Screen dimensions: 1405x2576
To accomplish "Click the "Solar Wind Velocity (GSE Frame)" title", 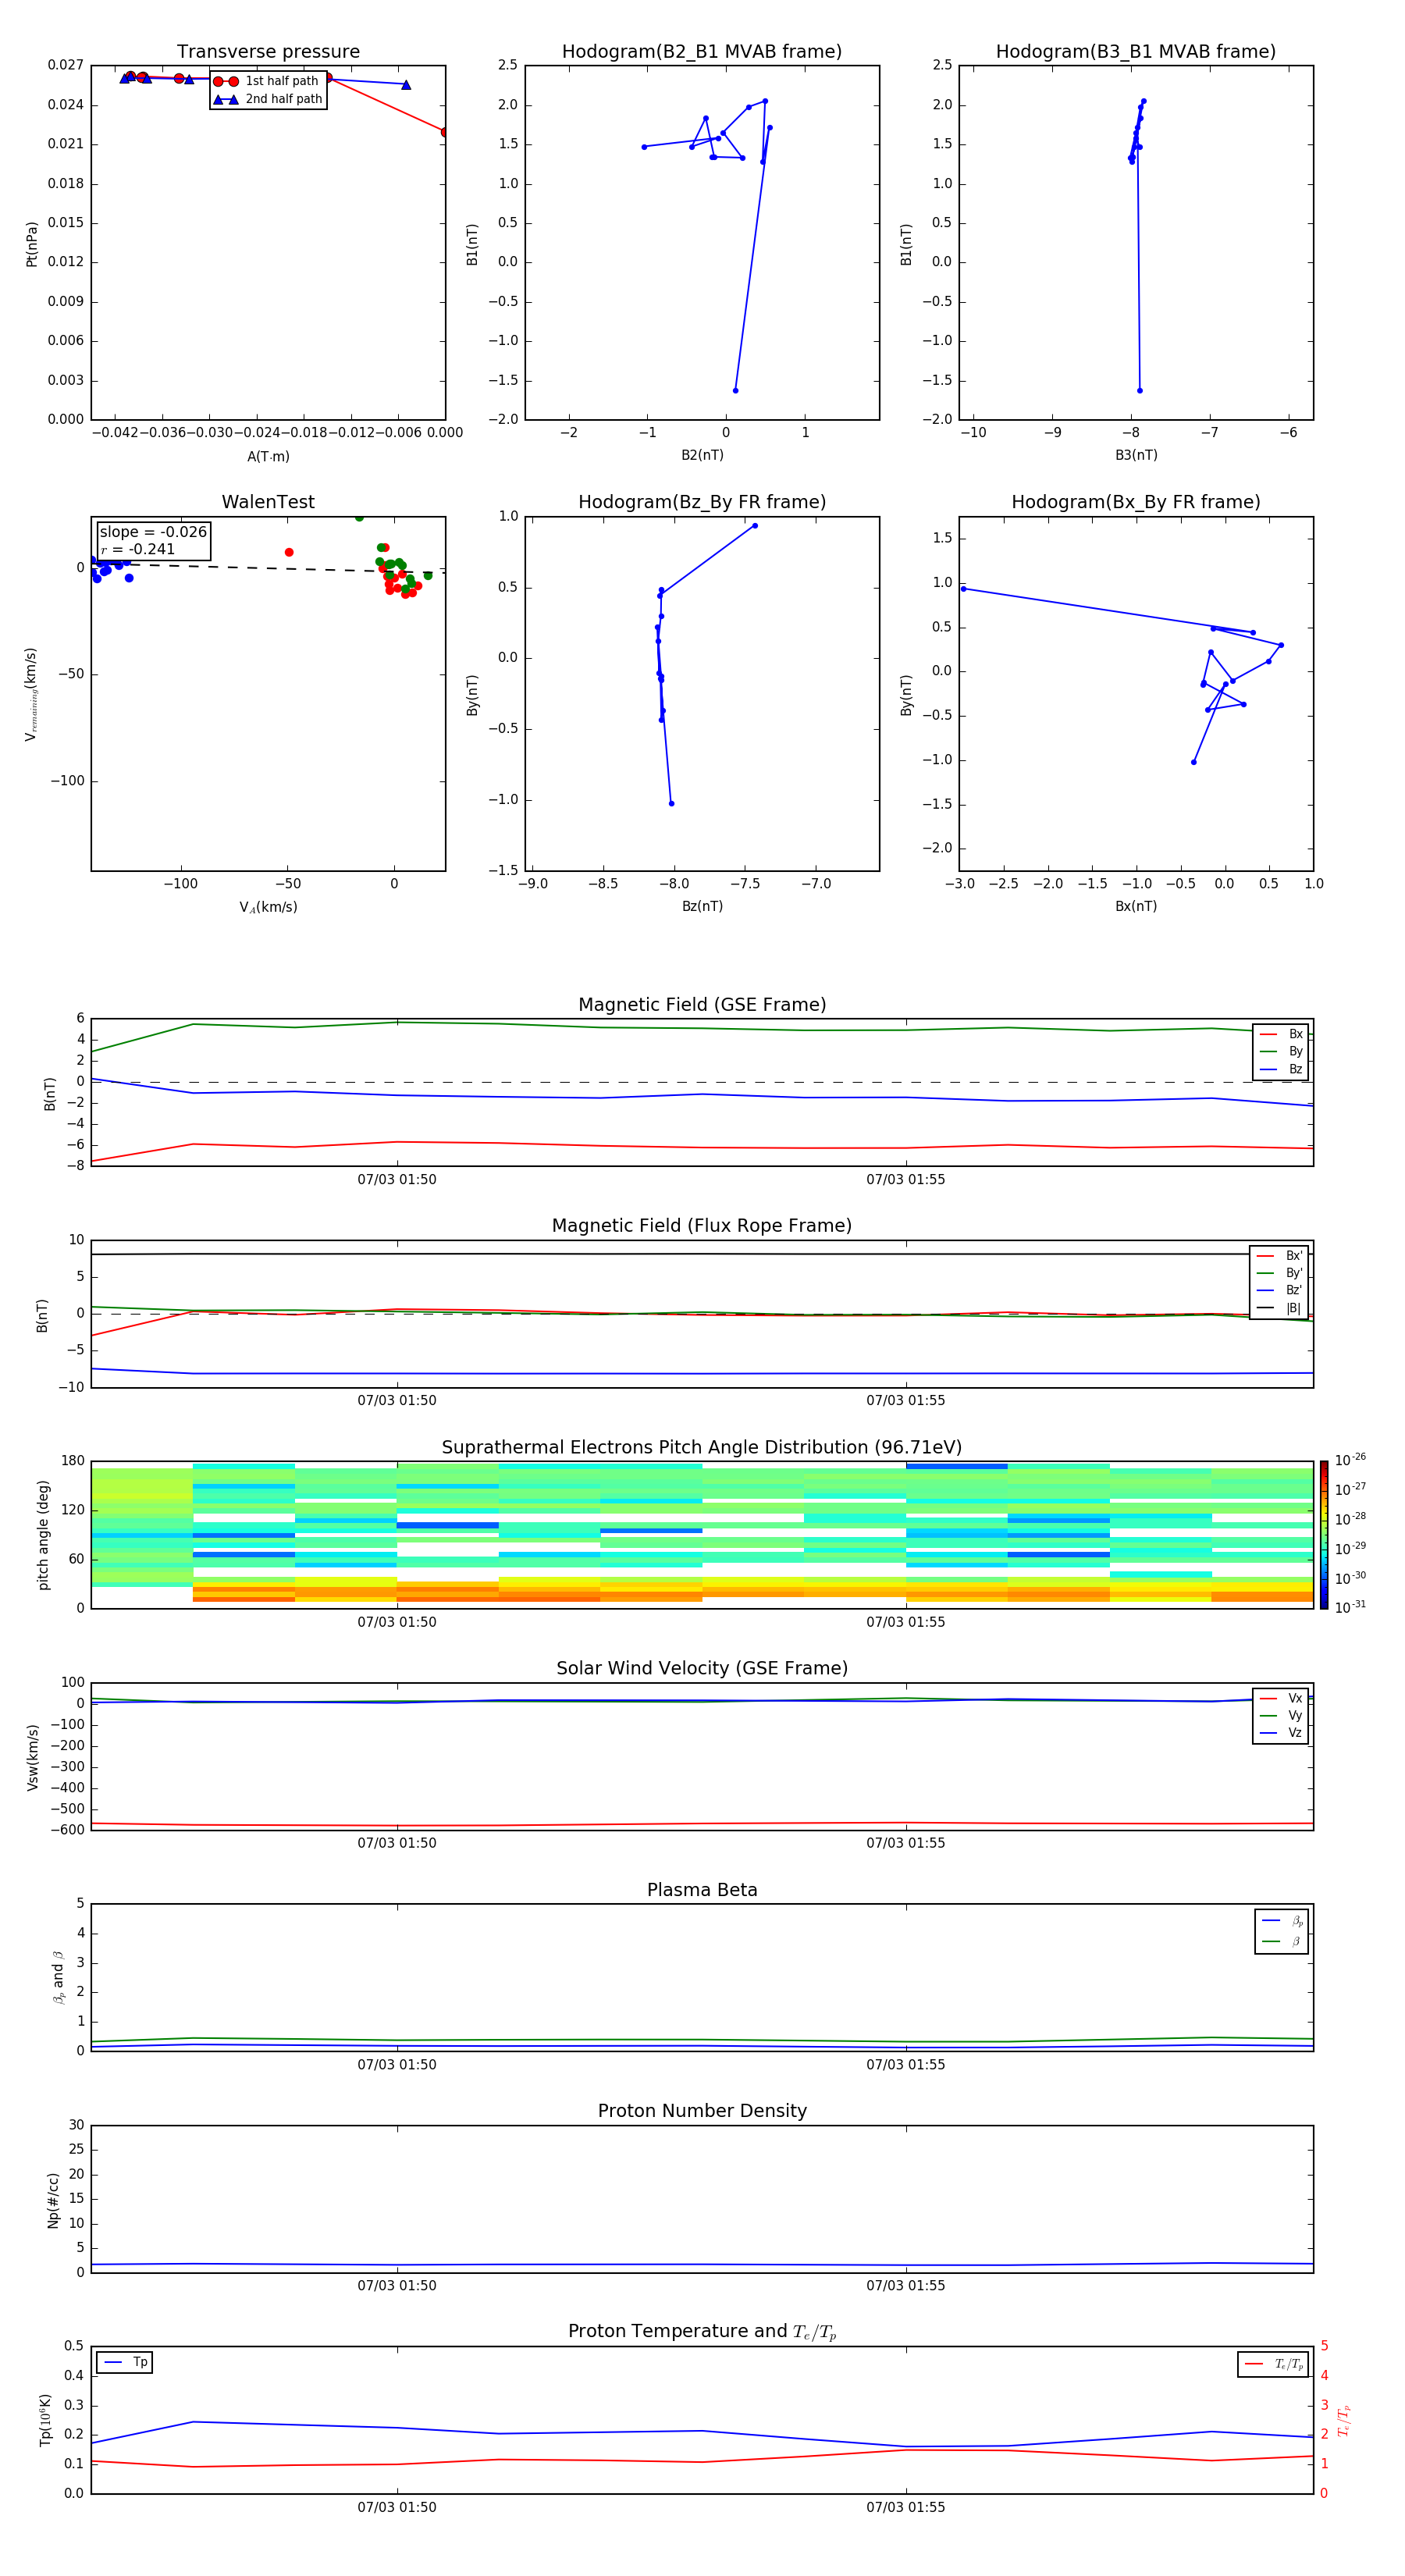I will [x=702, y=1668].
